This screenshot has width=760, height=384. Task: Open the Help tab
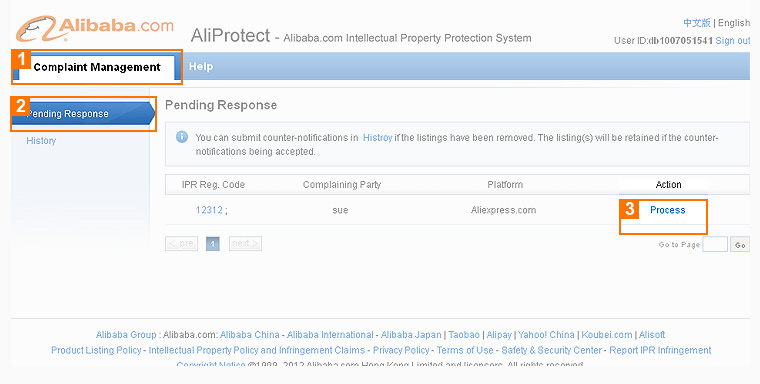(x=201, y=66)
